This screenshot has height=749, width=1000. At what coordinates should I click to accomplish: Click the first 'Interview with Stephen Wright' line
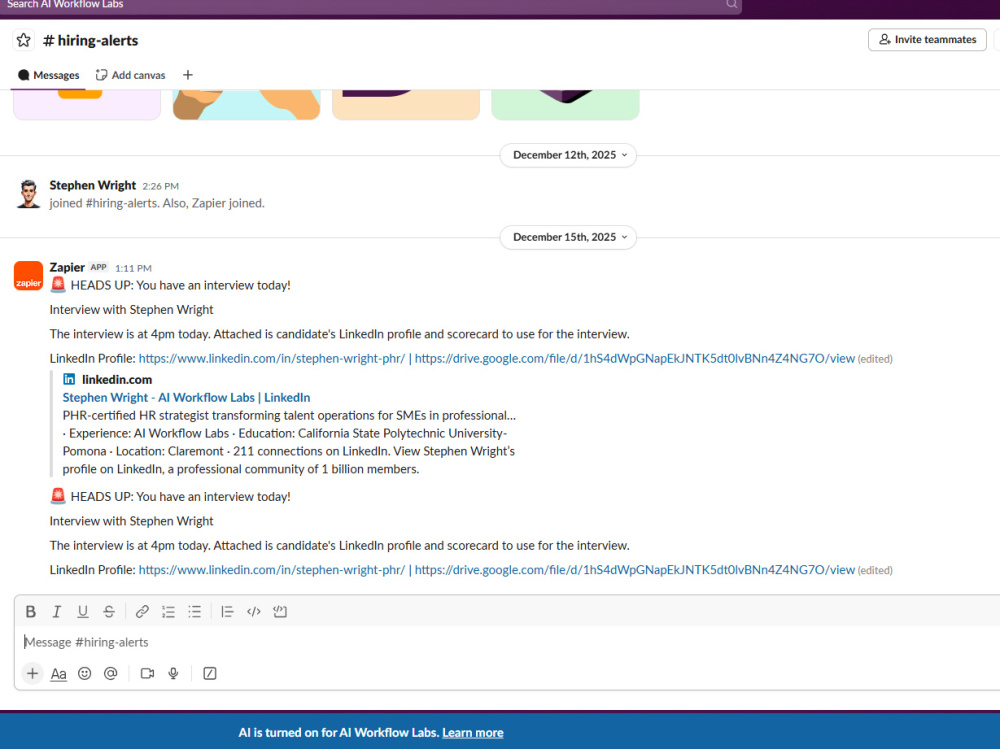point(131,310)
